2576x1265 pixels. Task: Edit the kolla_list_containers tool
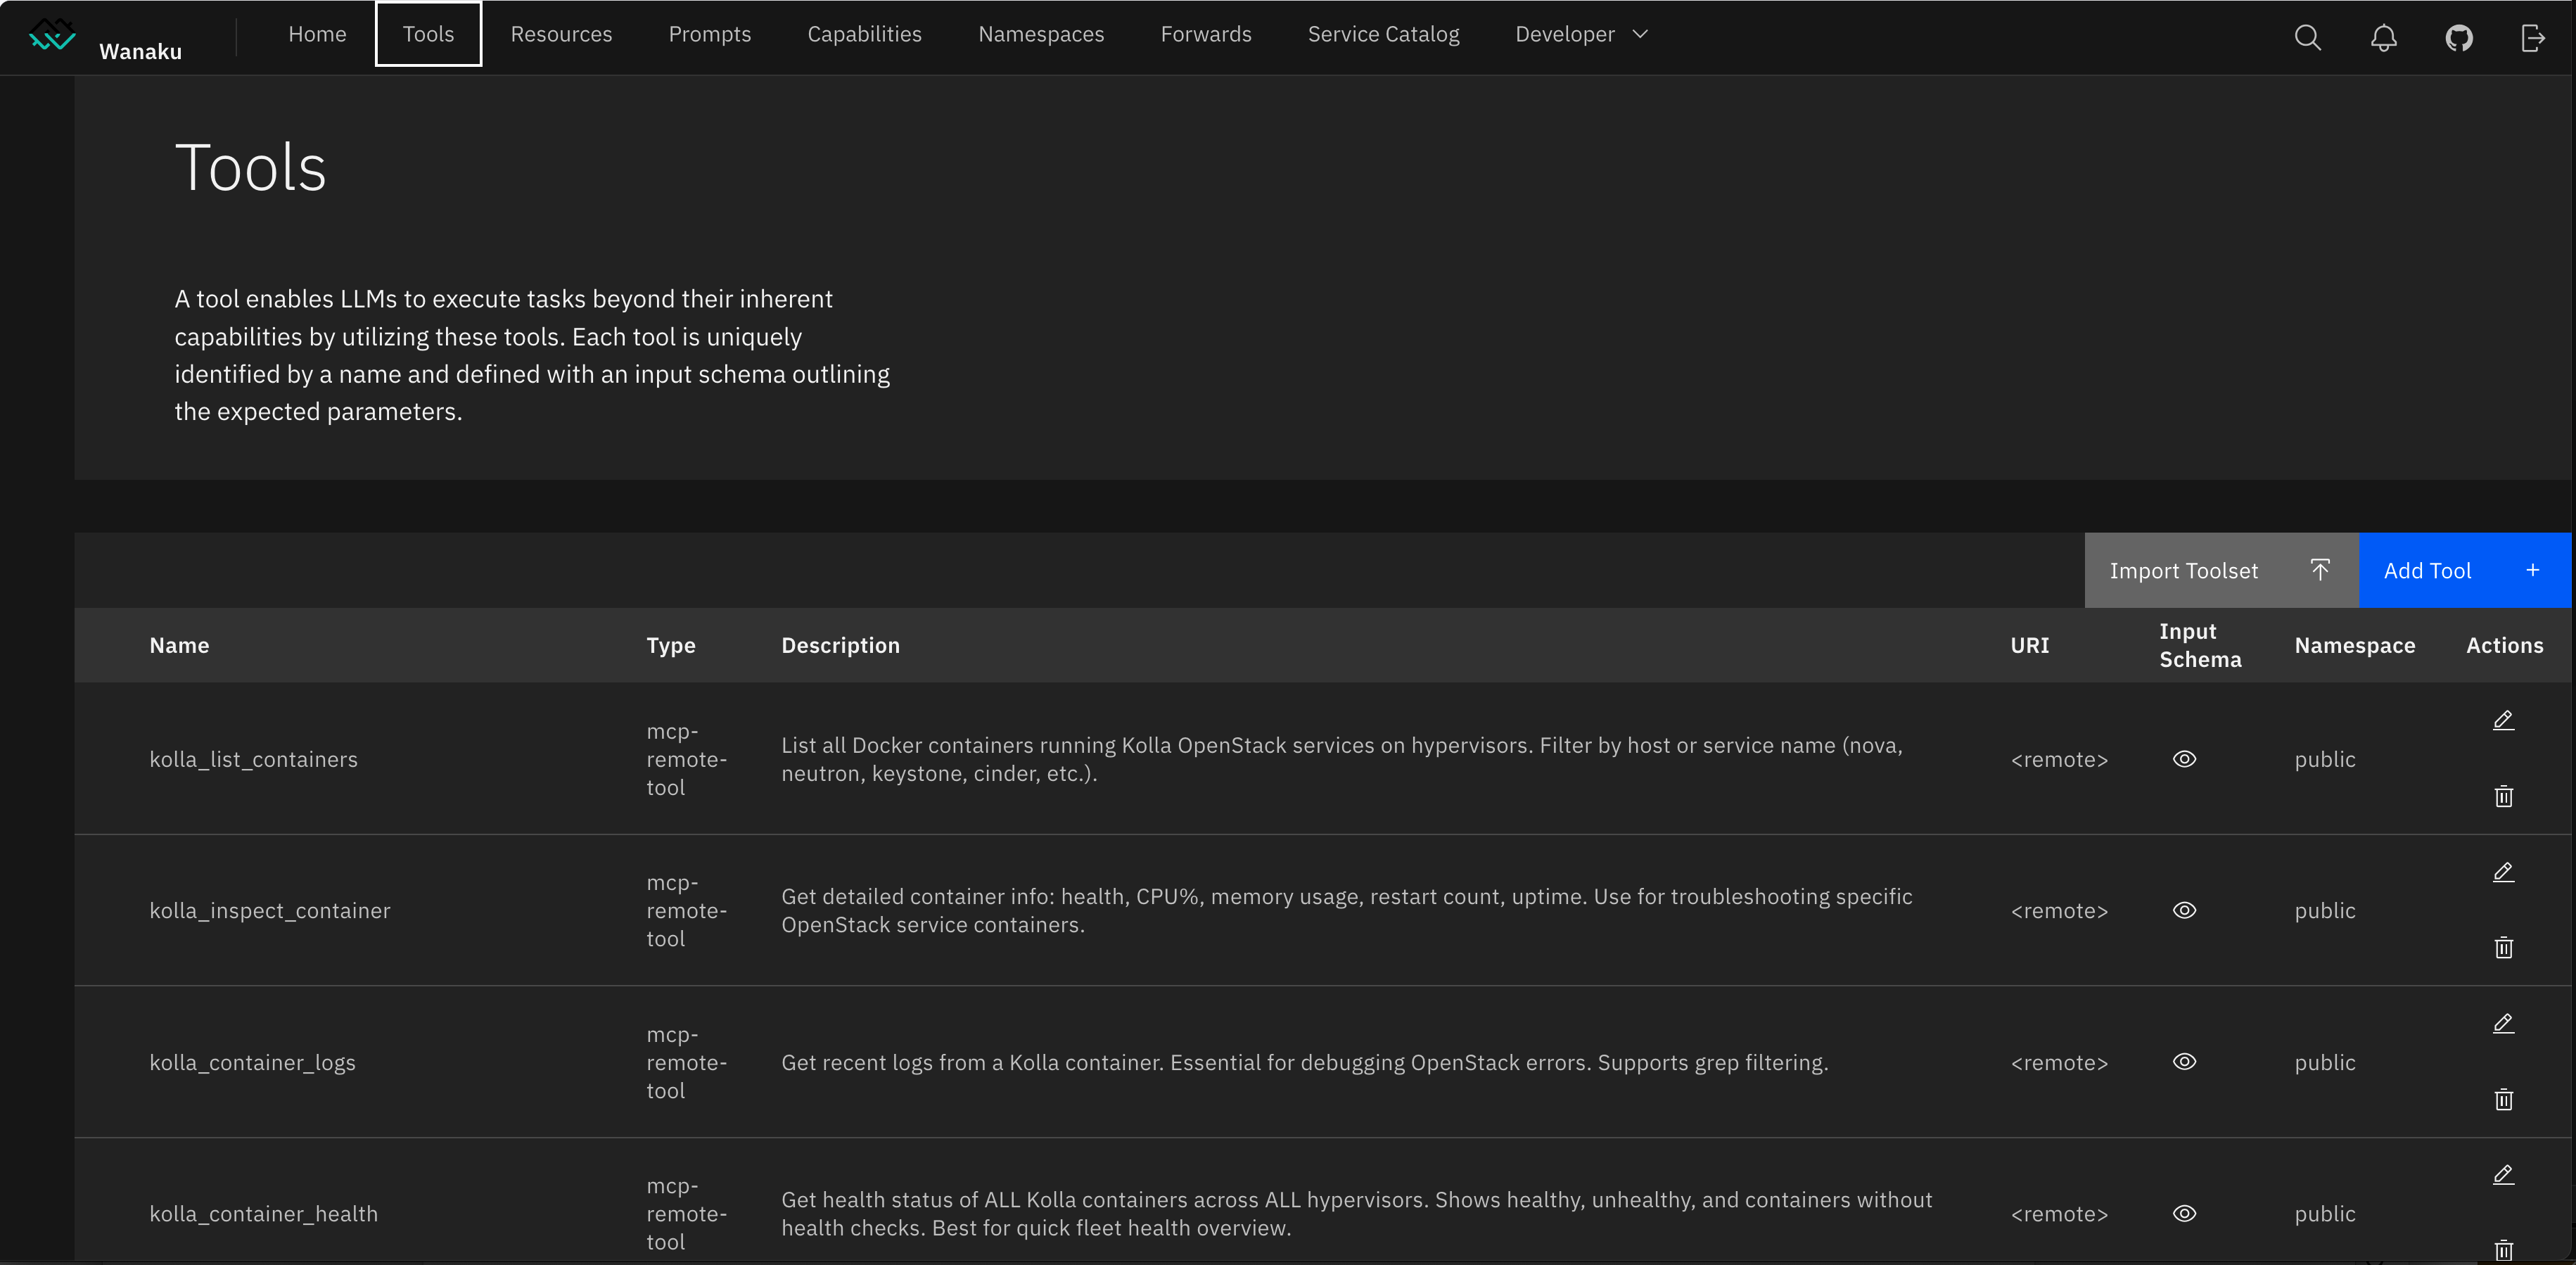coord(2503,721)
